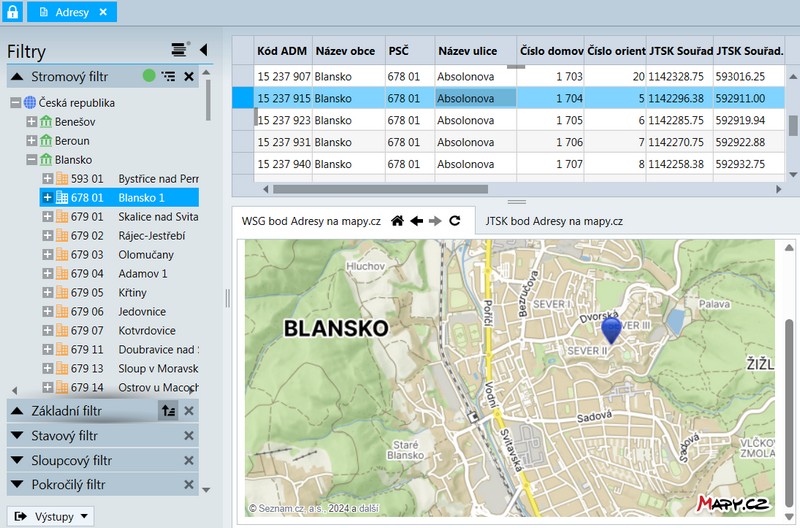Click the tree list icon in Stromový filtr
The width and height of the screenshot is (800, 528).
coord(168,76)
